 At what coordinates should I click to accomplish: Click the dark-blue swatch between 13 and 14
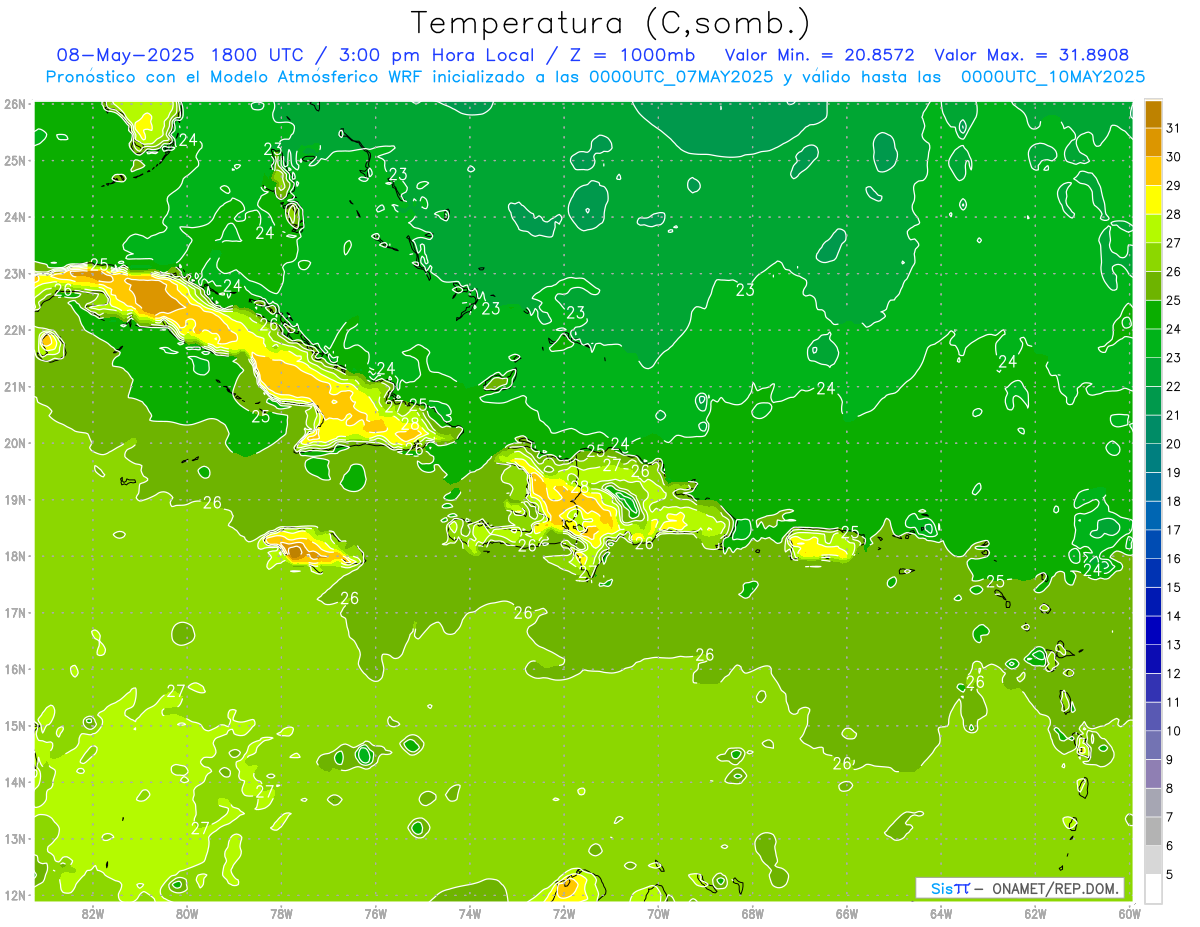1153,630
